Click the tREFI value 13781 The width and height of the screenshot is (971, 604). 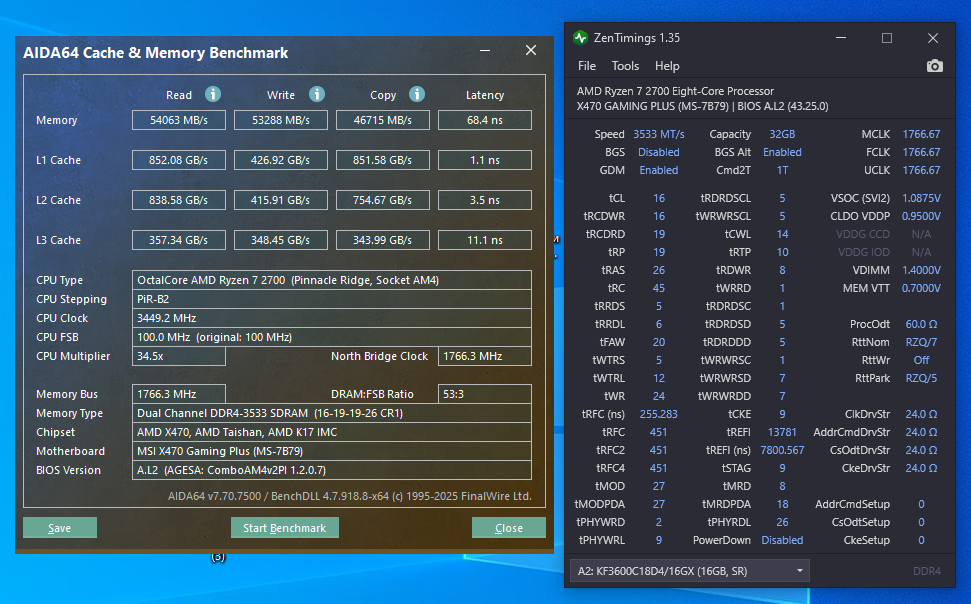click(782, 432)
